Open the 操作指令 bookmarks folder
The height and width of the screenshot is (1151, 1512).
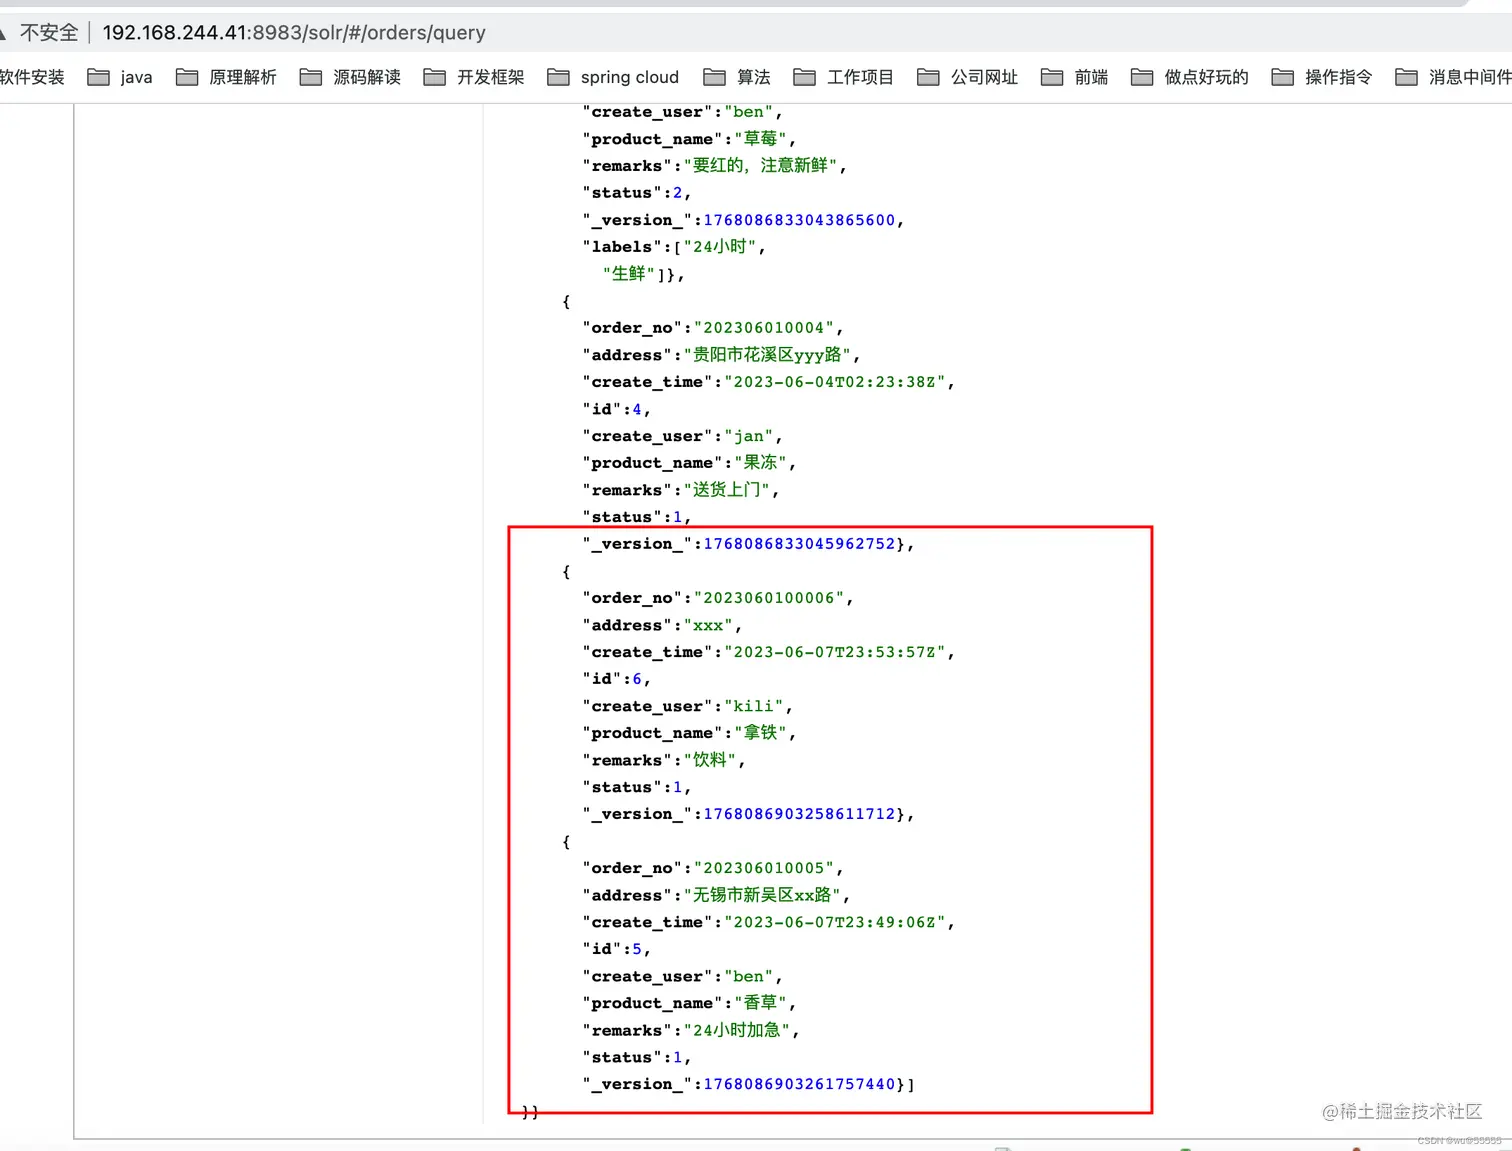tap(1321, 77)
